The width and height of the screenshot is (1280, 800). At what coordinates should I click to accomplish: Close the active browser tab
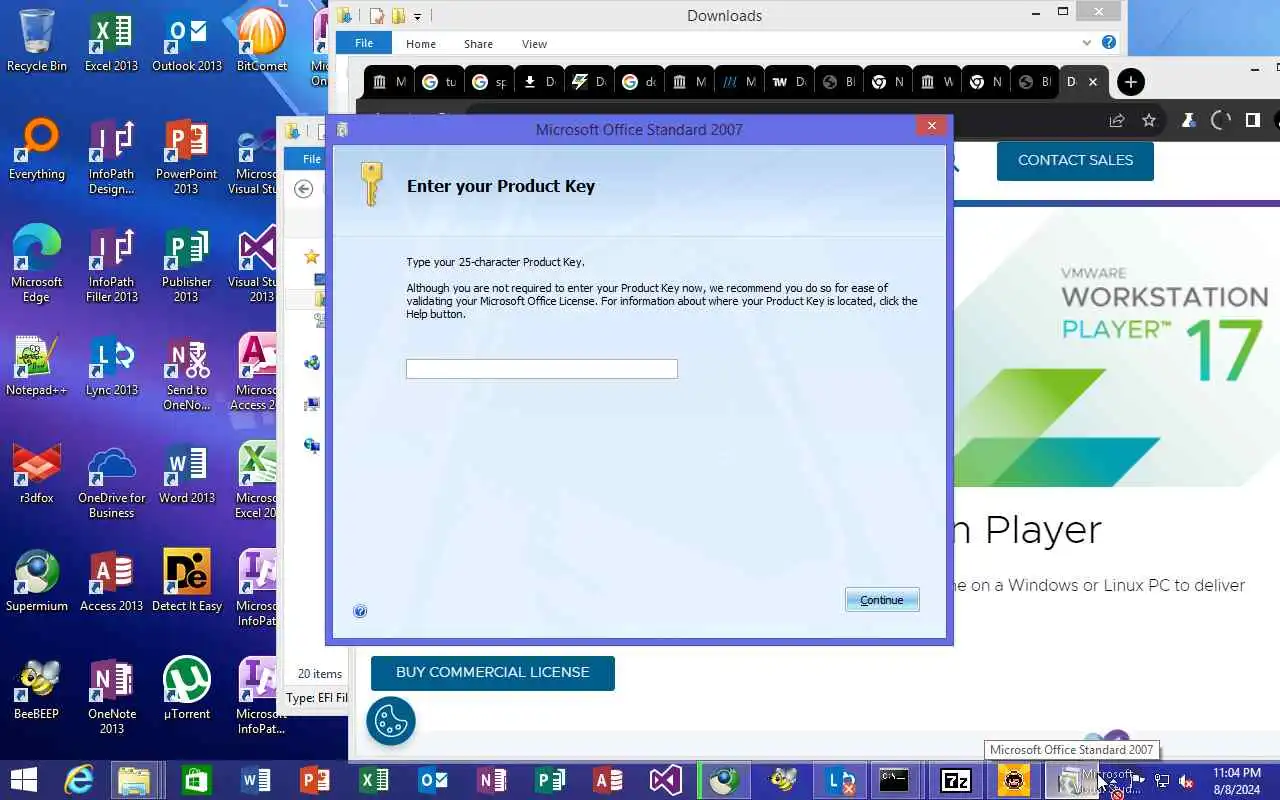[1093, 82]
